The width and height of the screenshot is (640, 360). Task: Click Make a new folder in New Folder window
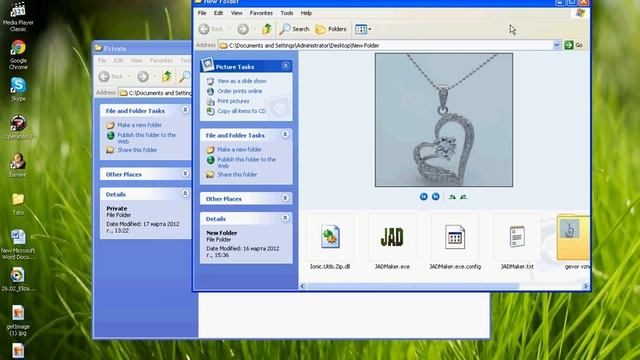[x=240, y=149]
